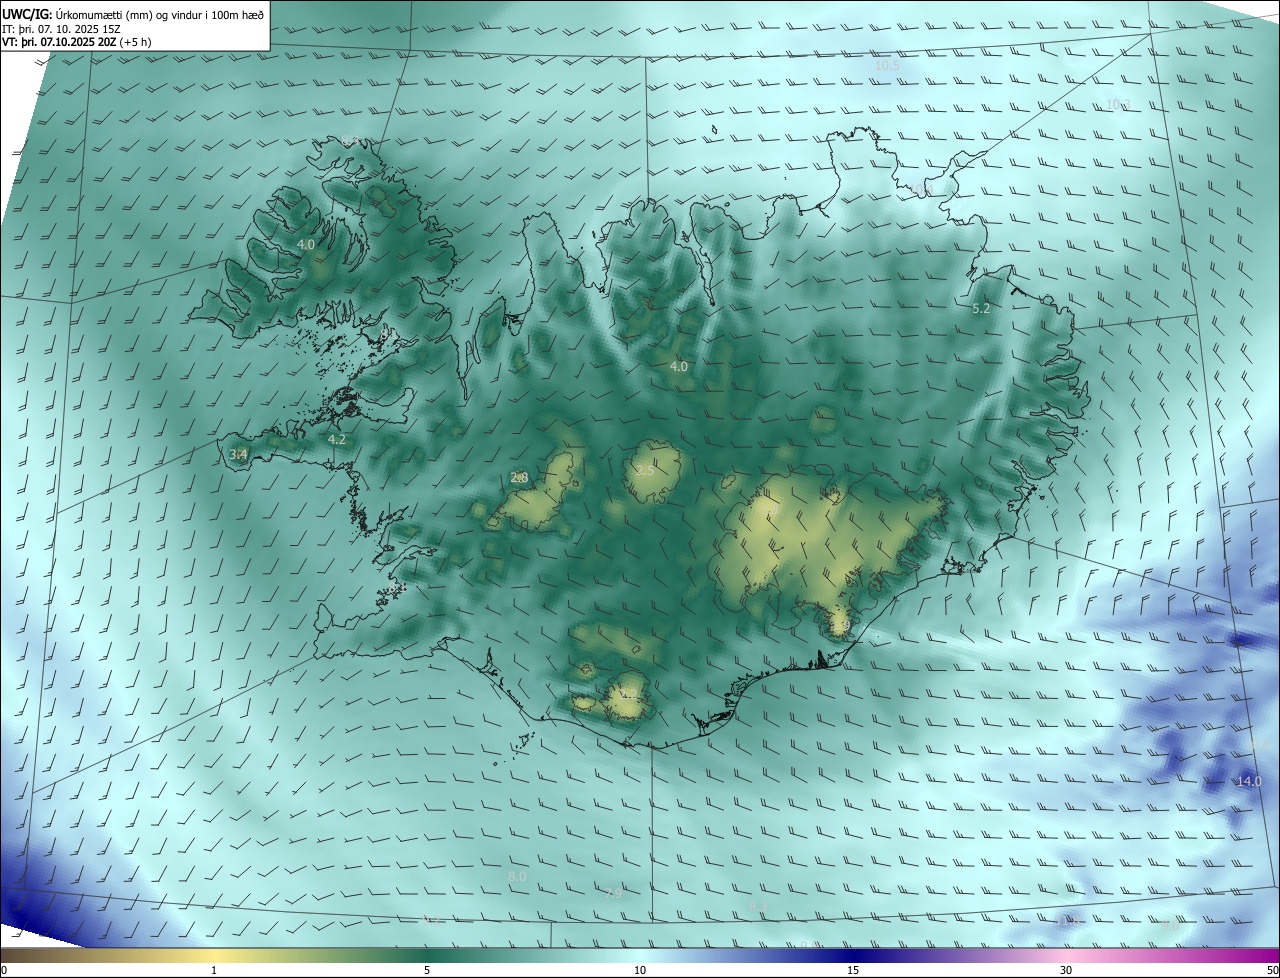Click the 5 tick on the color scale
Viewport: 1280px width, 978px height.
pyautogui.click(x=427, y=970)
